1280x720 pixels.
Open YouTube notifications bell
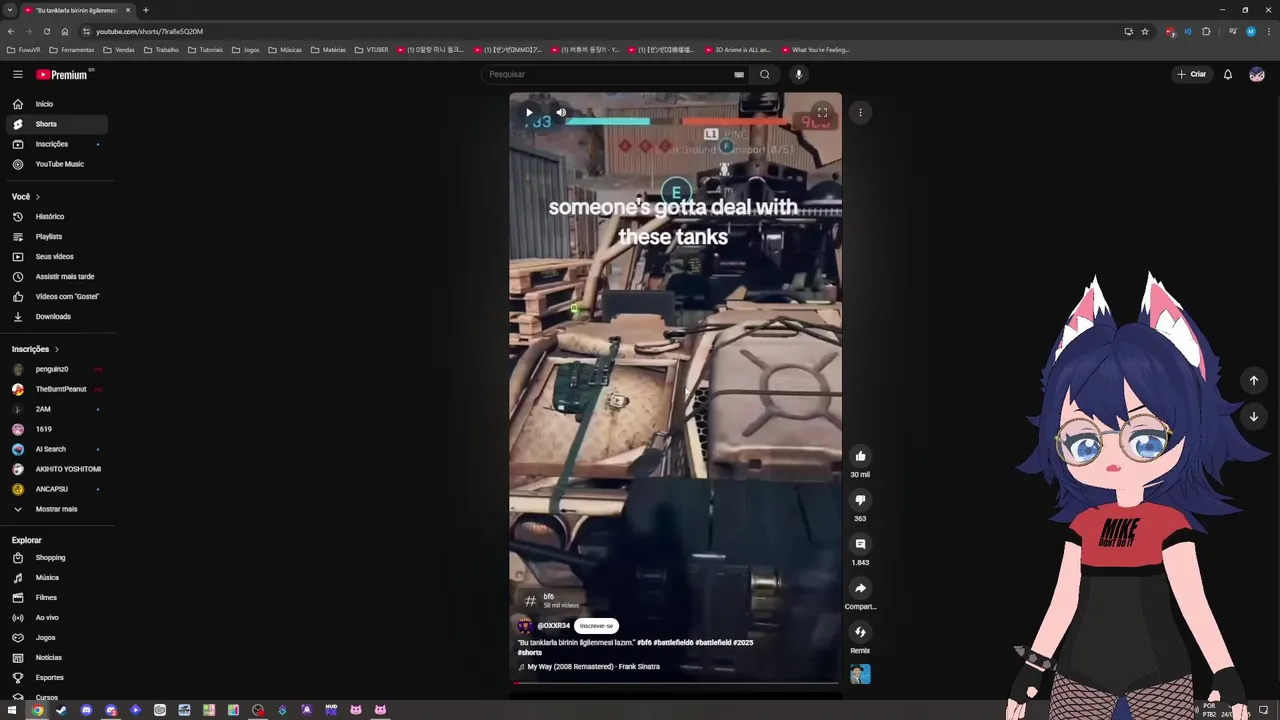[1228, 74]
